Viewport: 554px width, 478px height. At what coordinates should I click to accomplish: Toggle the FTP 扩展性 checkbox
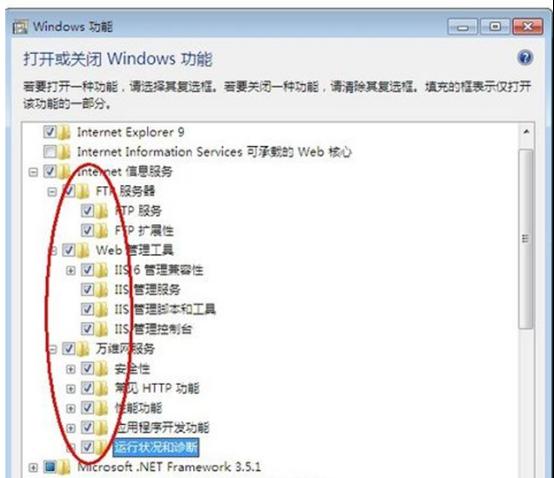coord(87,230)
